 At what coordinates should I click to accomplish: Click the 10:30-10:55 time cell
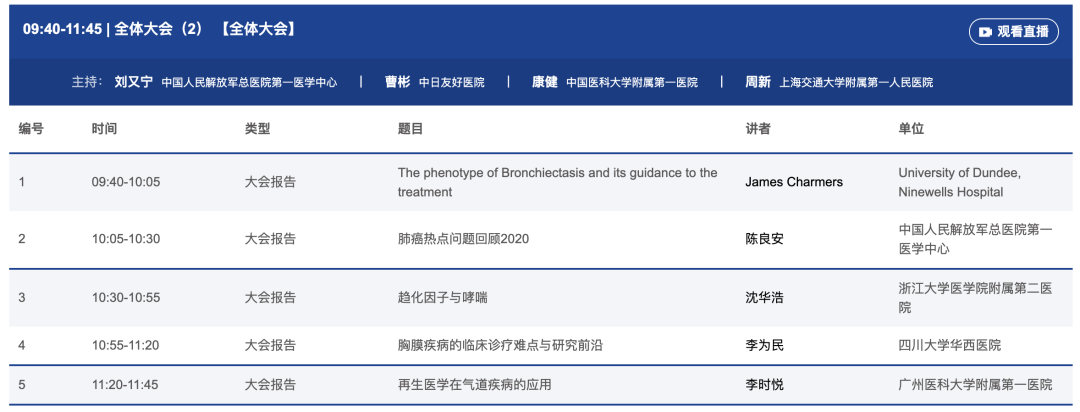pos(125,298)
